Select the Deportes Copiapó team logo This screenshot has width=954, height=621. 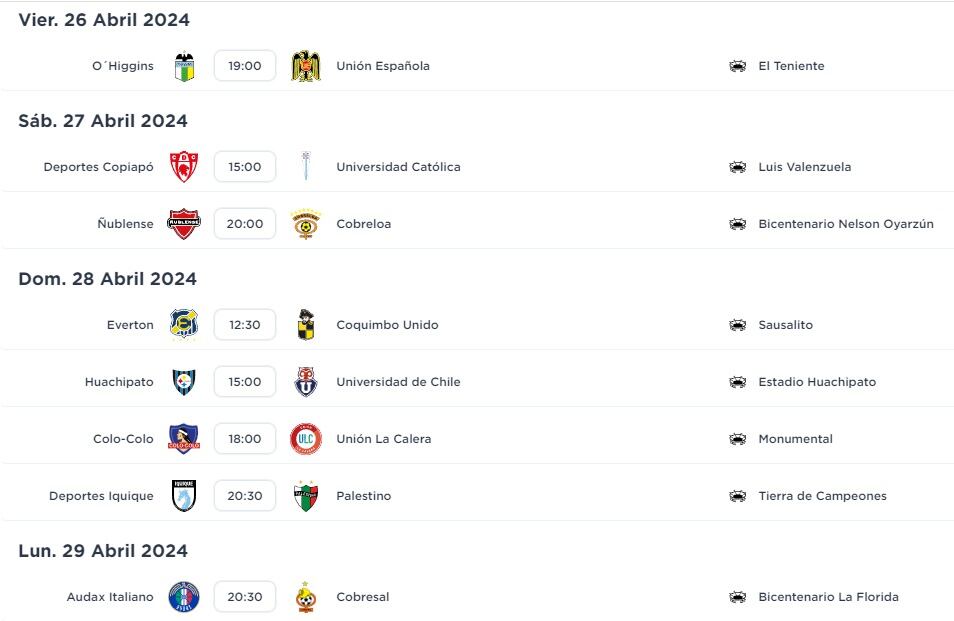pos(184,167)
